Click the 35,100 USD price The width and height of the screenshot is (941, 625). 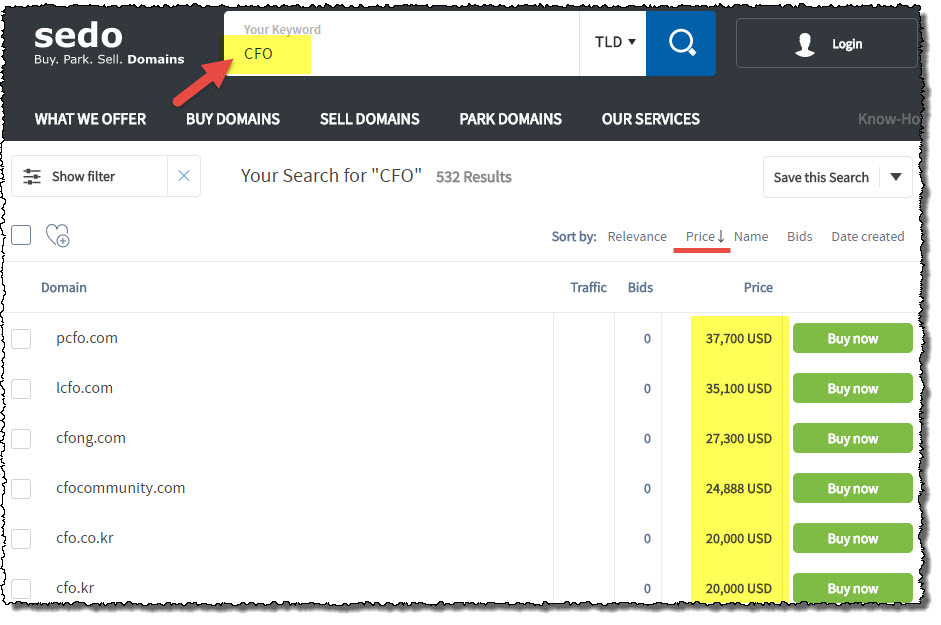(x=739, y=388)
